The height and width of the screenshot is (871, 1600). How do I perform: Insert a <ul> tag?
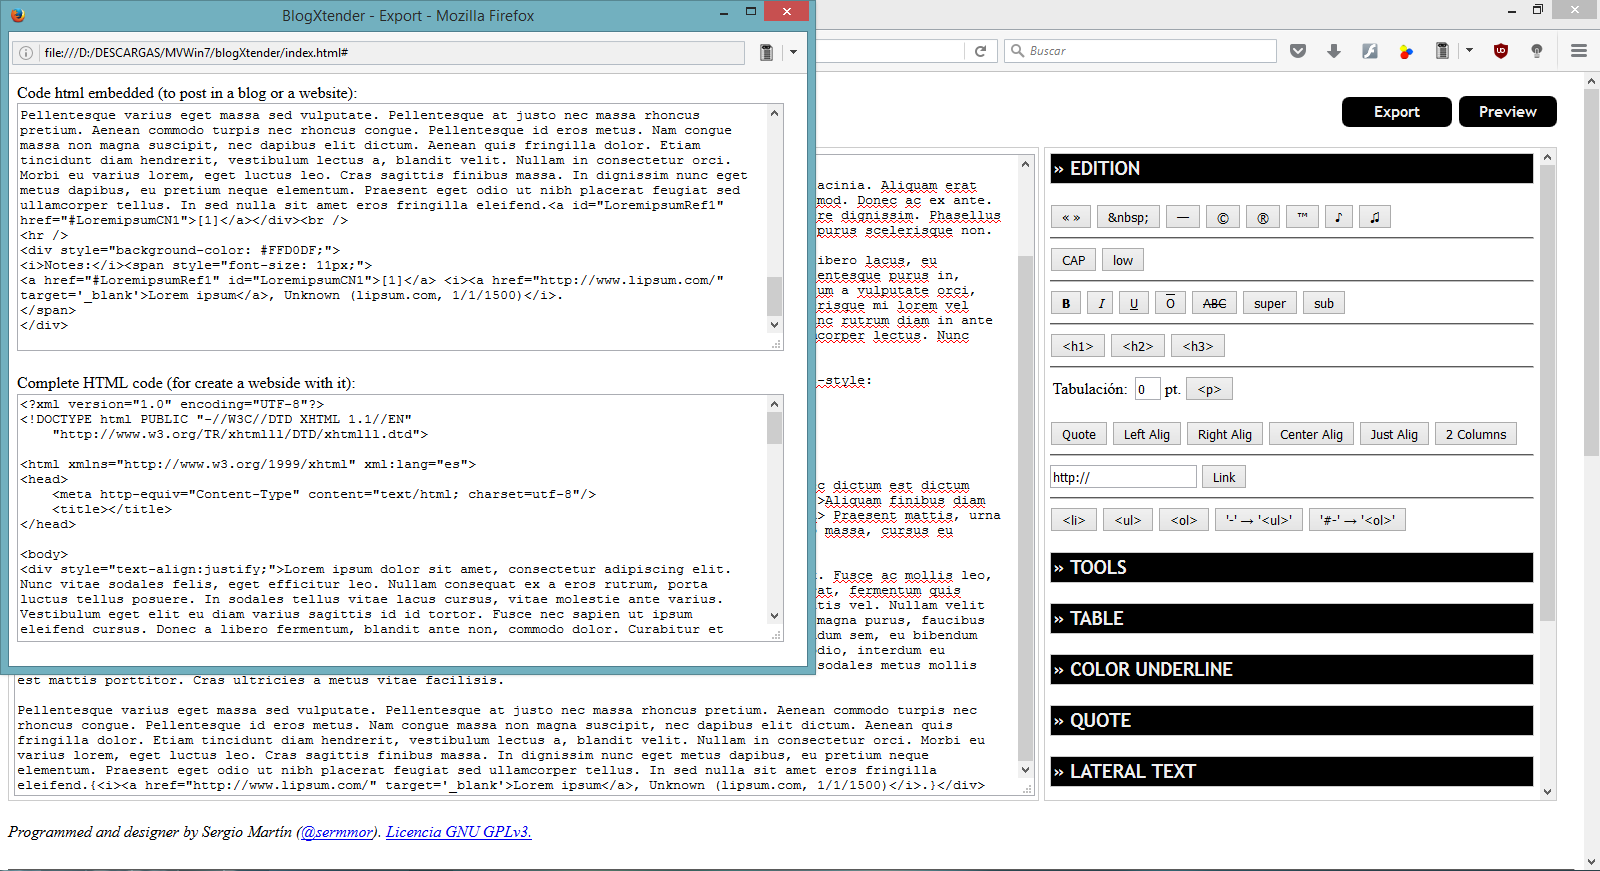tap(1128, 520)
